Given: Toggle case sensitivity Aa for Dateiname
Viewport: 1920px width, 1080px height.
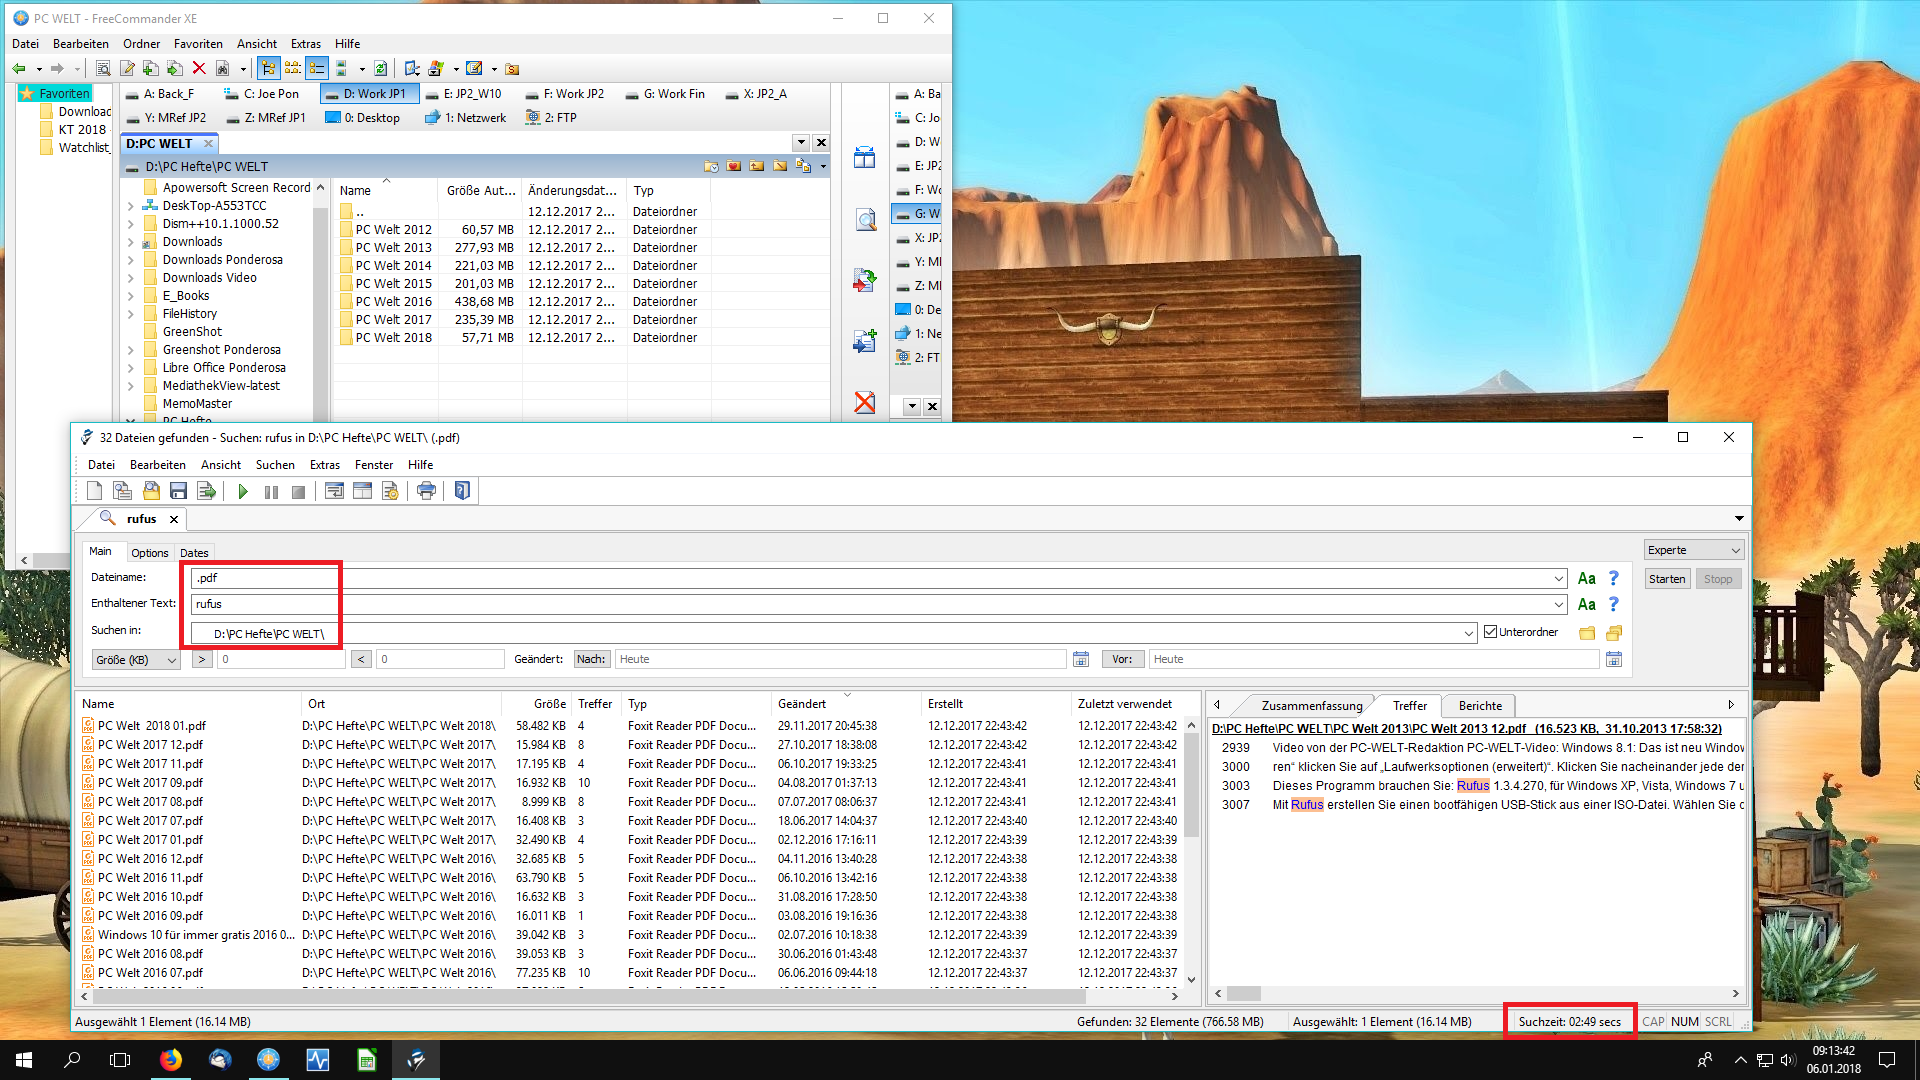Looking at the screenshot, I should tap(1586, 578).
